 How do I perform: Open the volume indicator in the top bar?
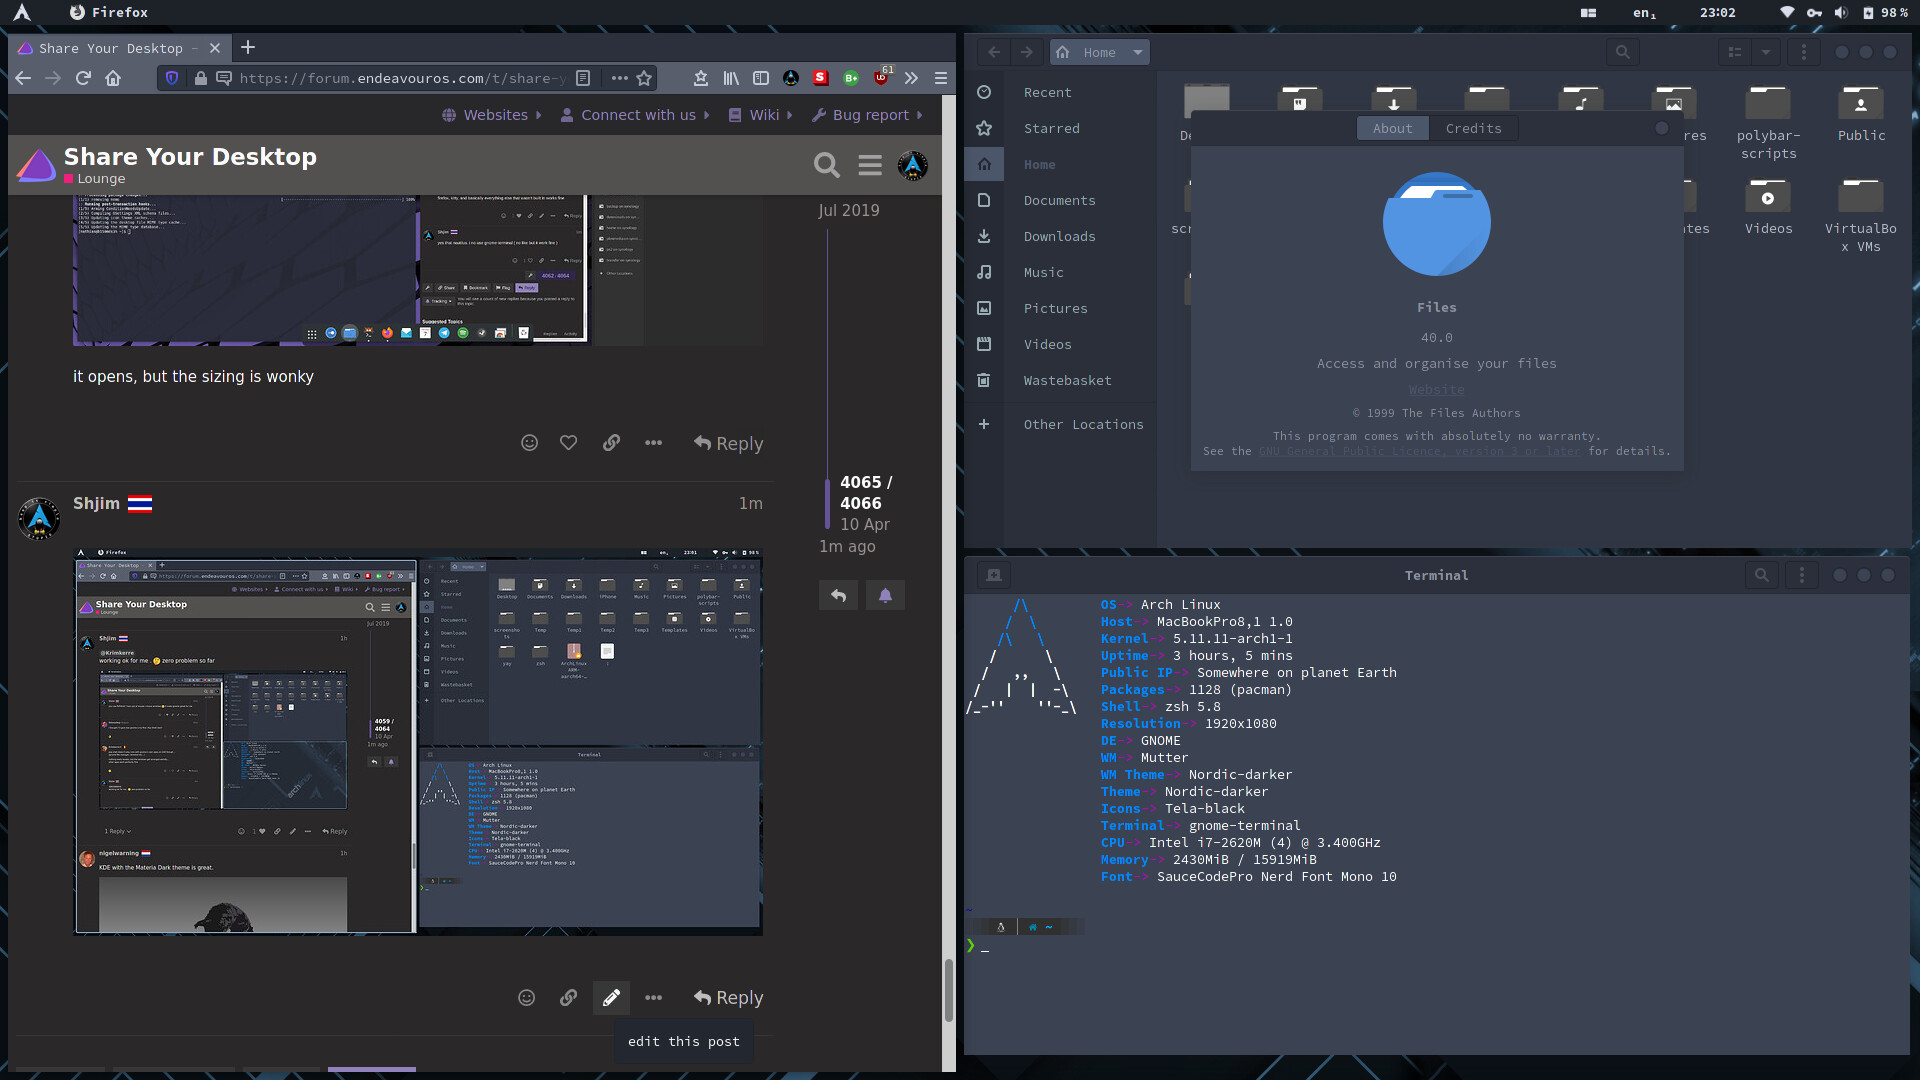click(1840, 12)
